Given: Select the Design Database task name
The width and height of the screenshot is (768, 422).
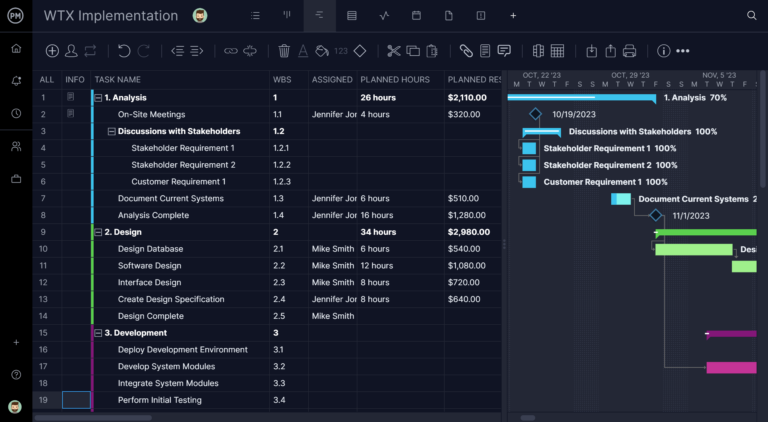Looking at the screenshot, I should (x=150, y=249).
